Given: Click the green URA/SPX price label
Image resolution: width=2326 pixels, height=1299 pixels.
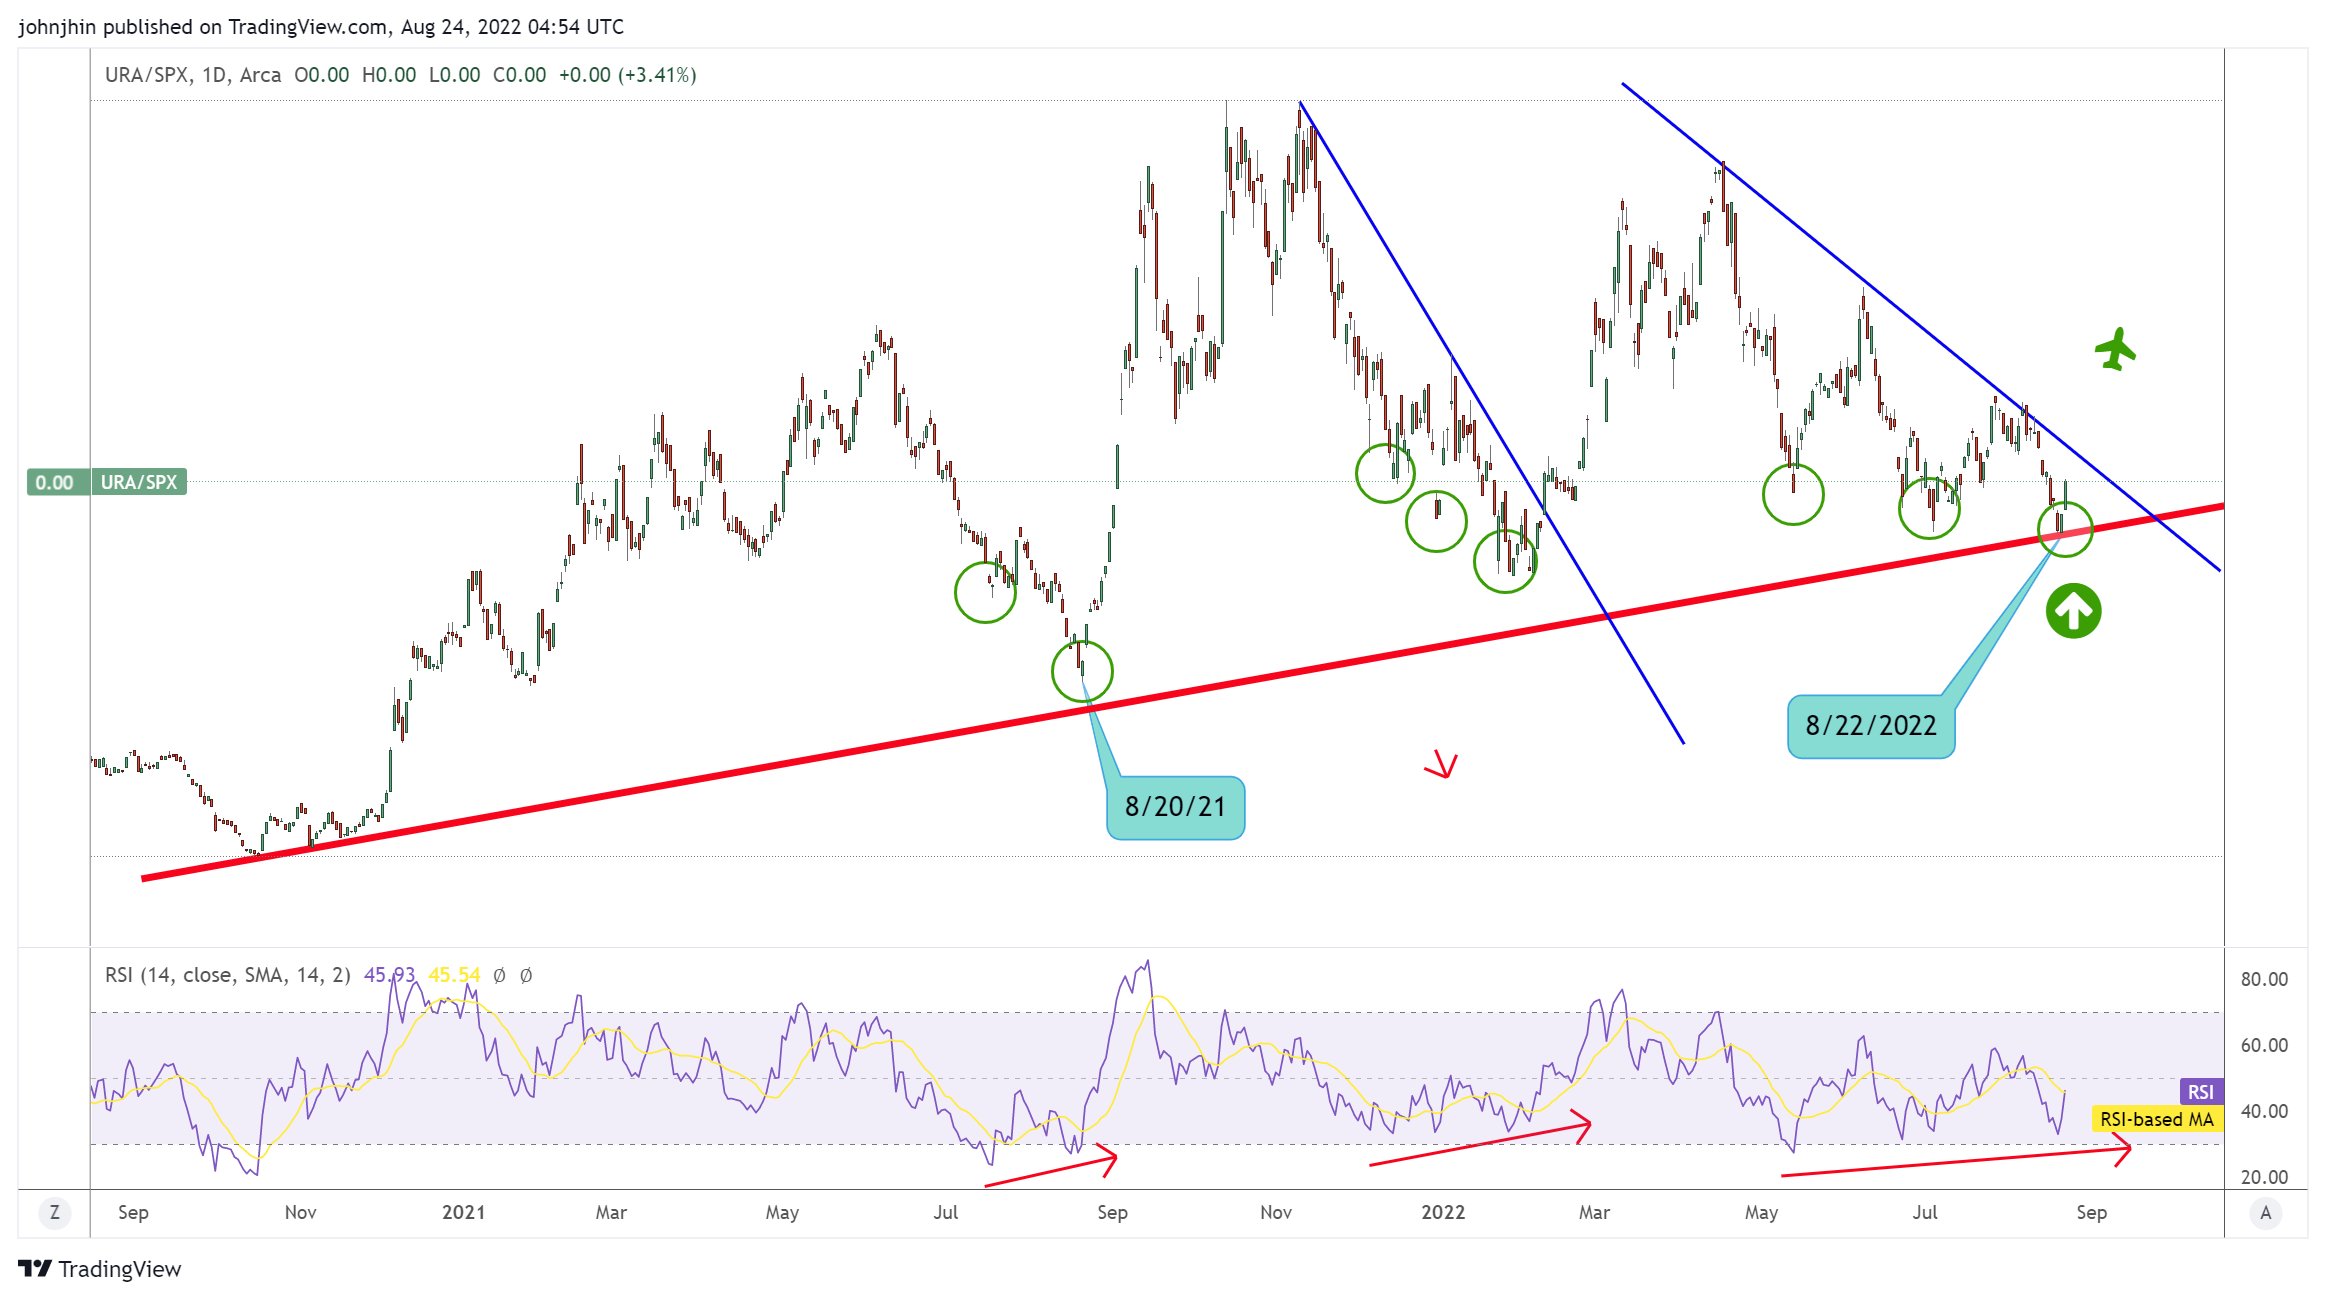Looking at the screenshot, I should (x=139, y=482).
